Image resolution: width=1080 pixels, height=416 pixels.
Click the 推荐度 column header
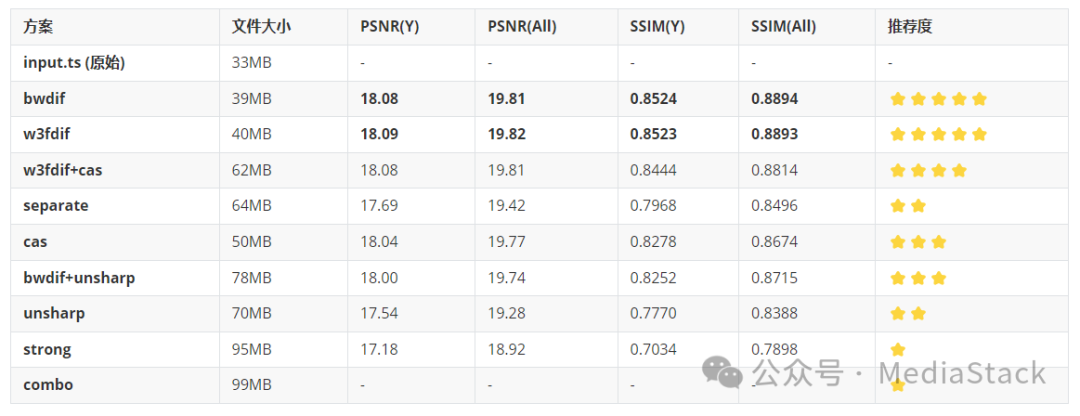pyautogui.click(x=910, y=27)
